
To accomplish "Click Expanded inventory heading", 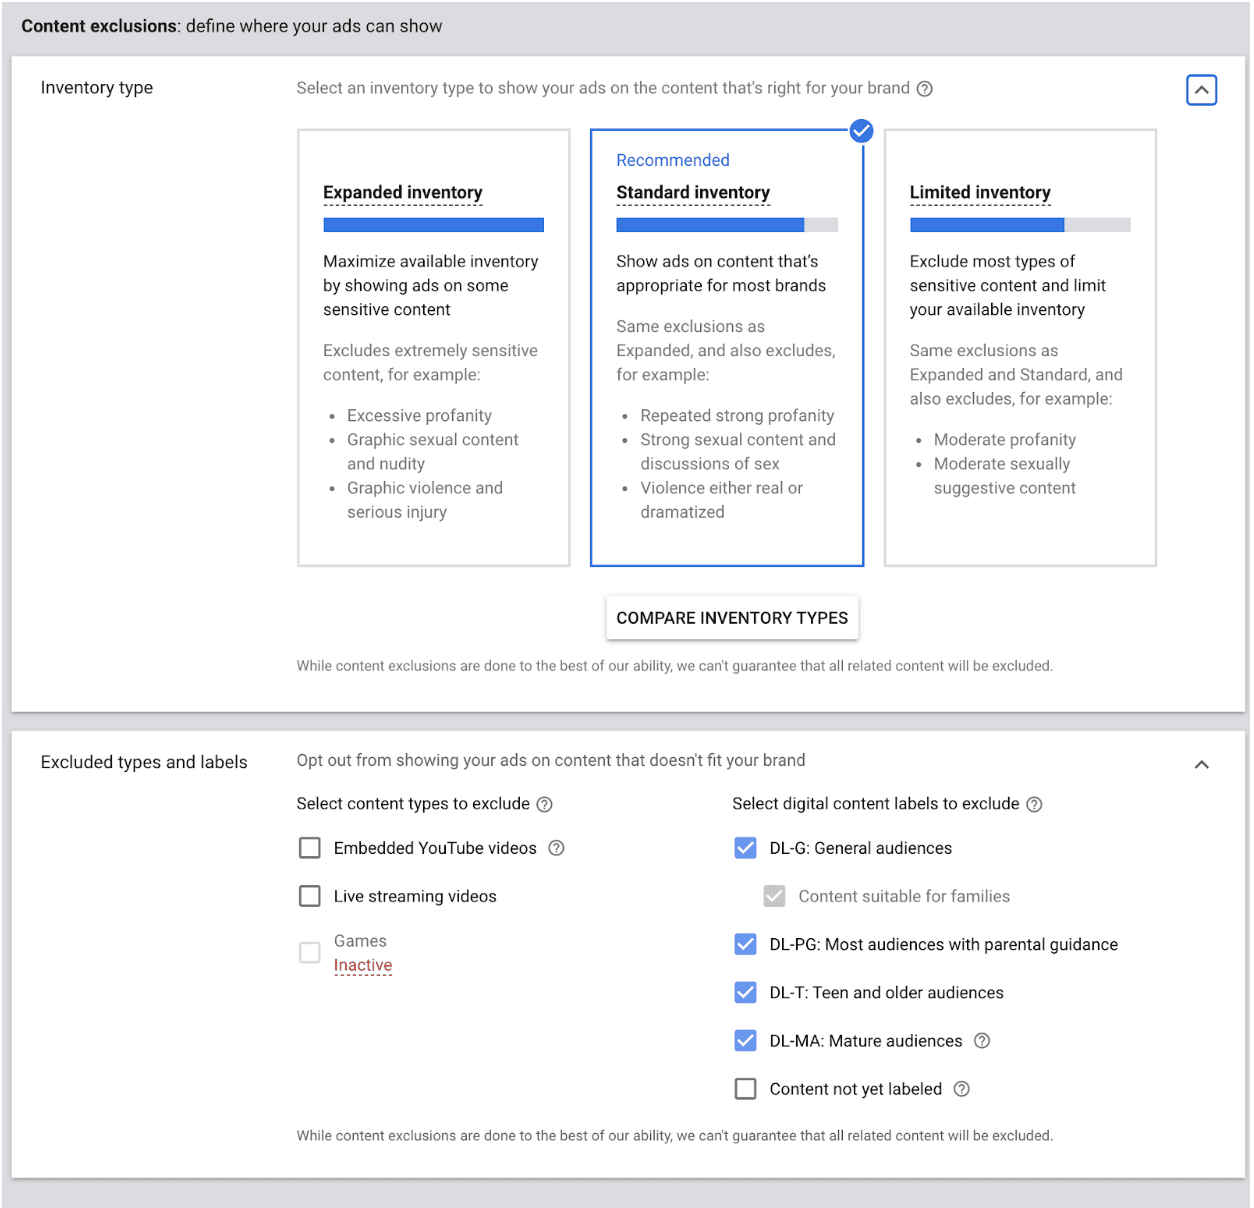I will tap(403, 193).
